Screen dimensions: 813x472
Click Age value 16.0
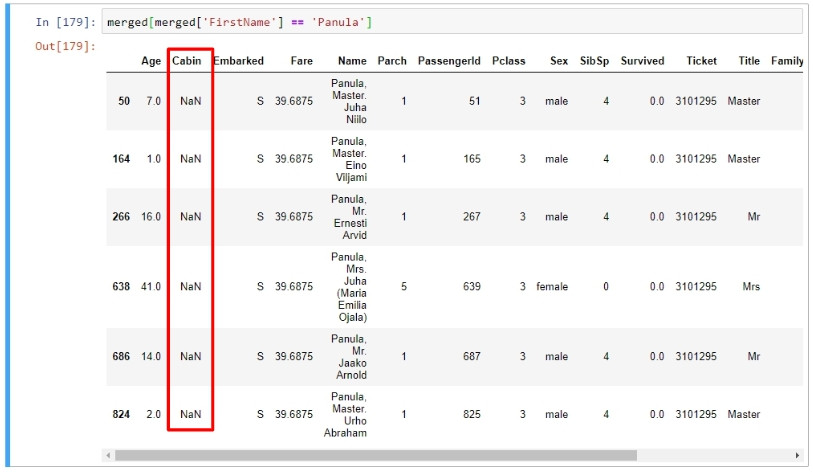(x=151, y=217)
